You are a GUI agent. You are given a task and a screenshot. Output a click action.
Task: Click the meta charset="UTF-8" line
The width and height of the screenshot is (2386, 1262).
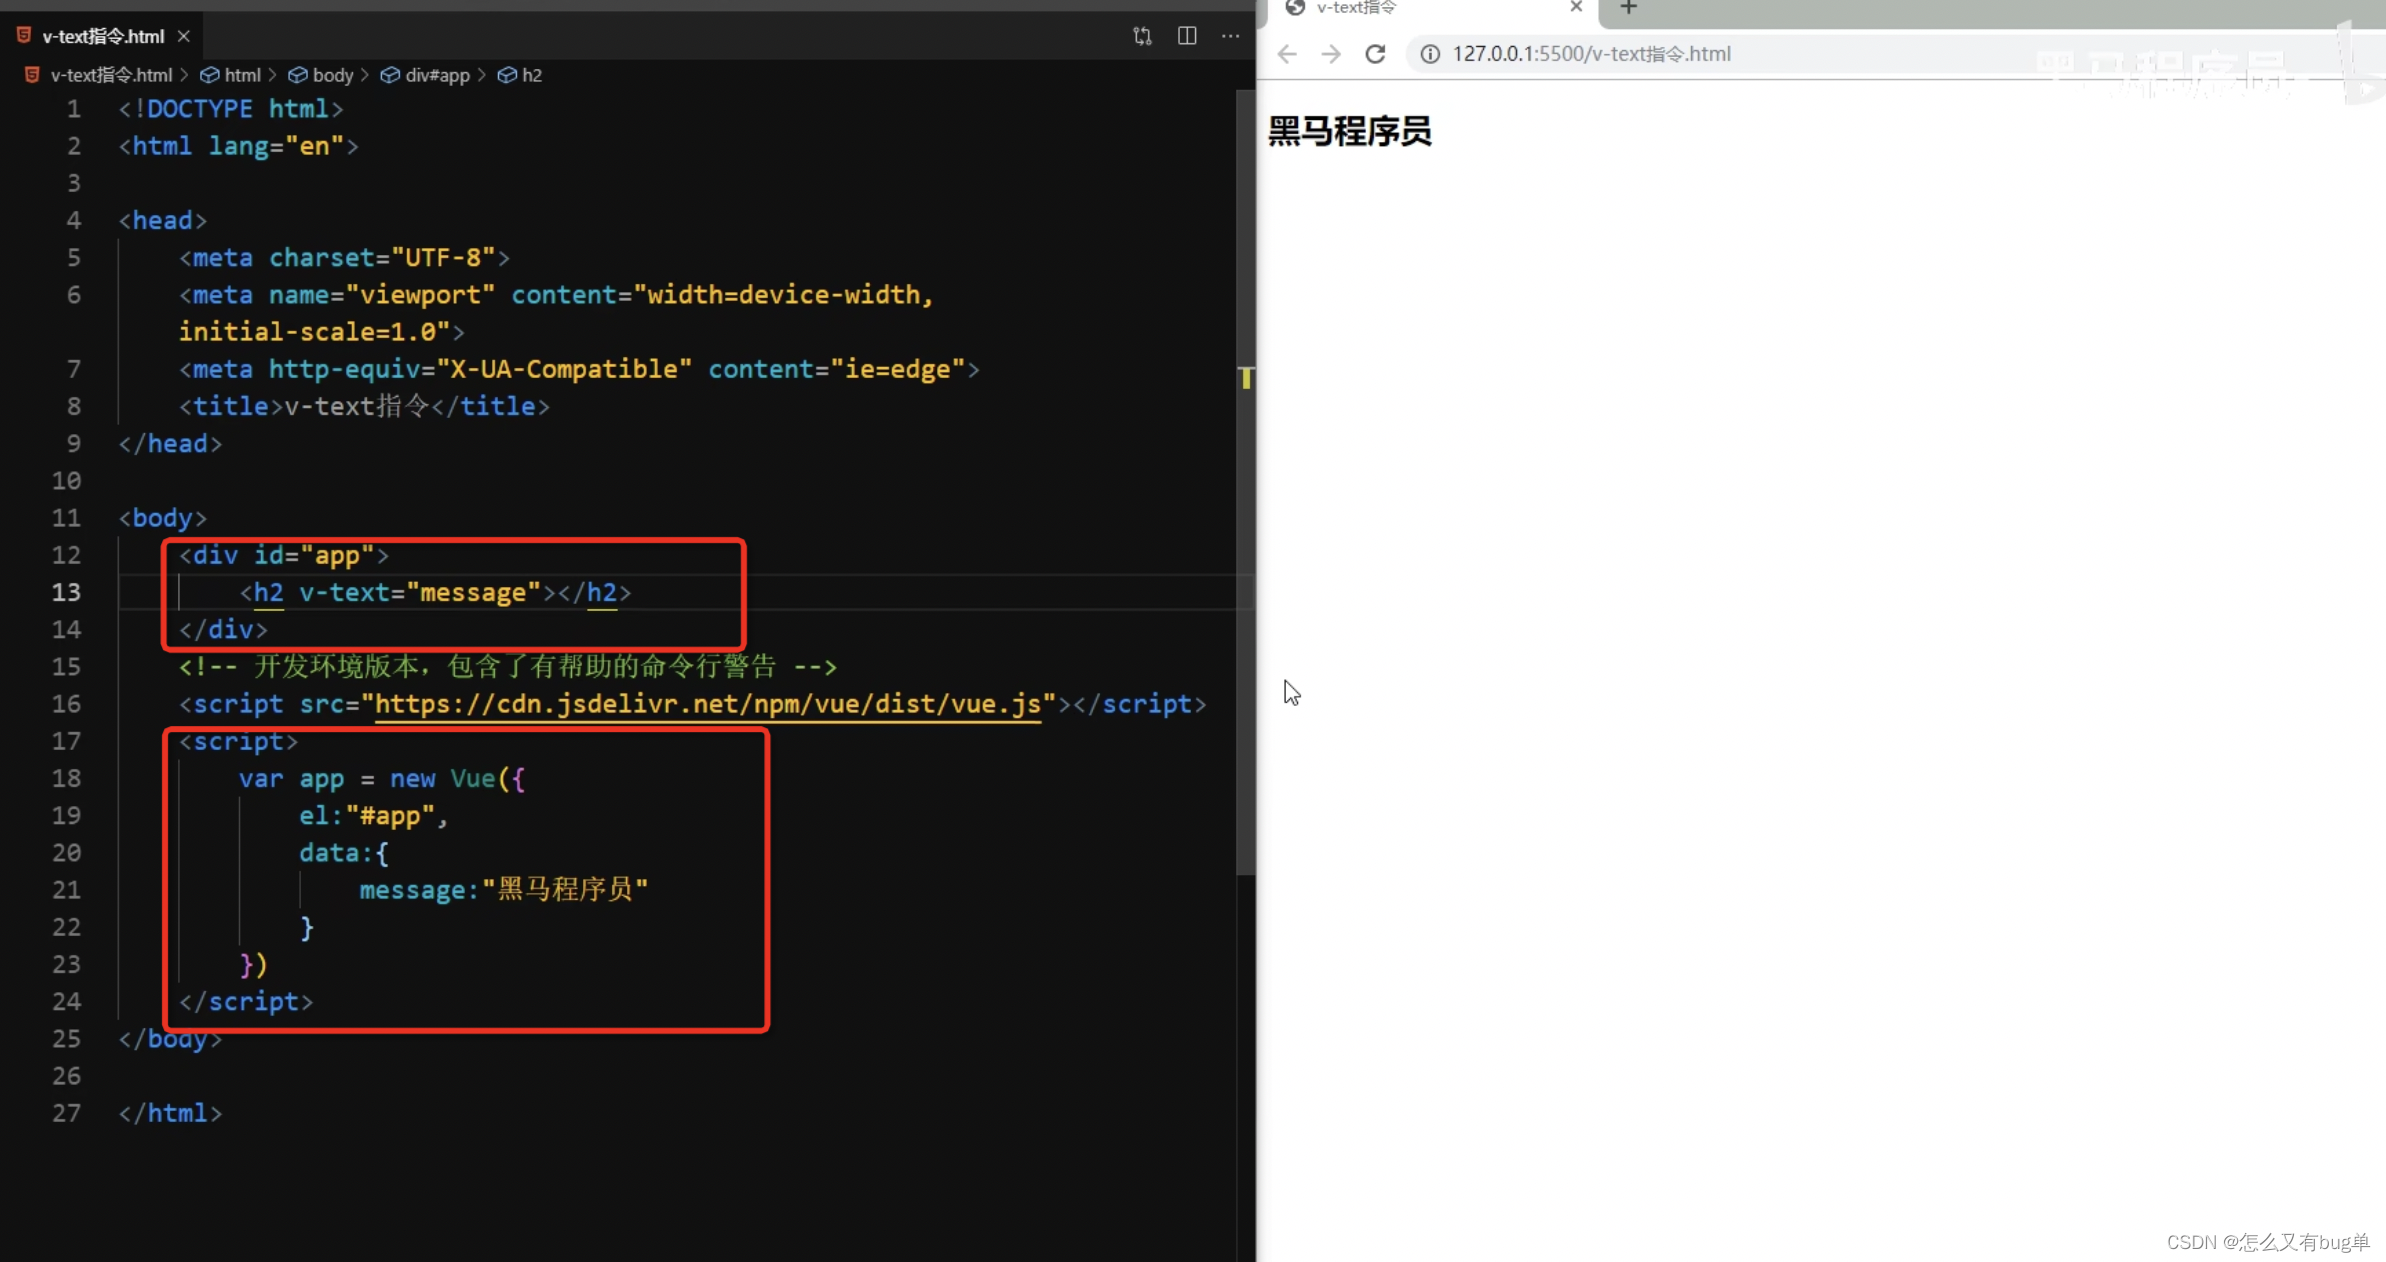(344, 258)
